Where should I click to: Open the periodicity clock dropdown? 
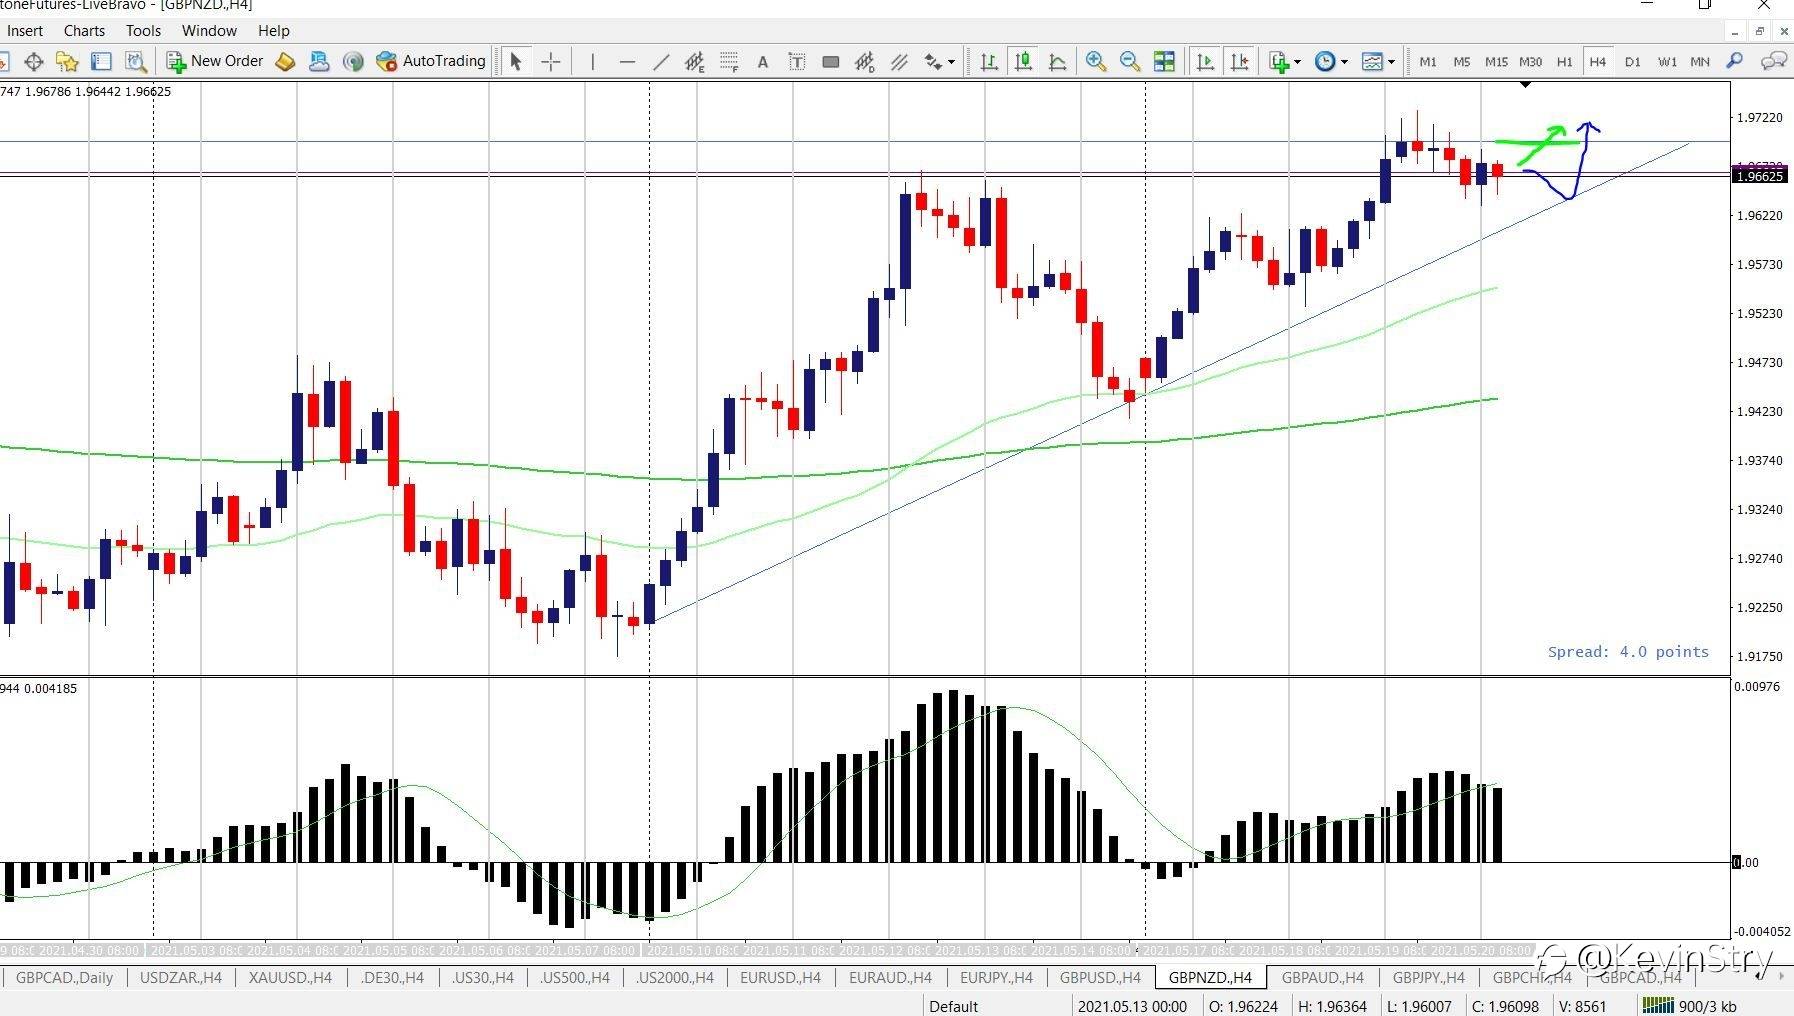1331,61
